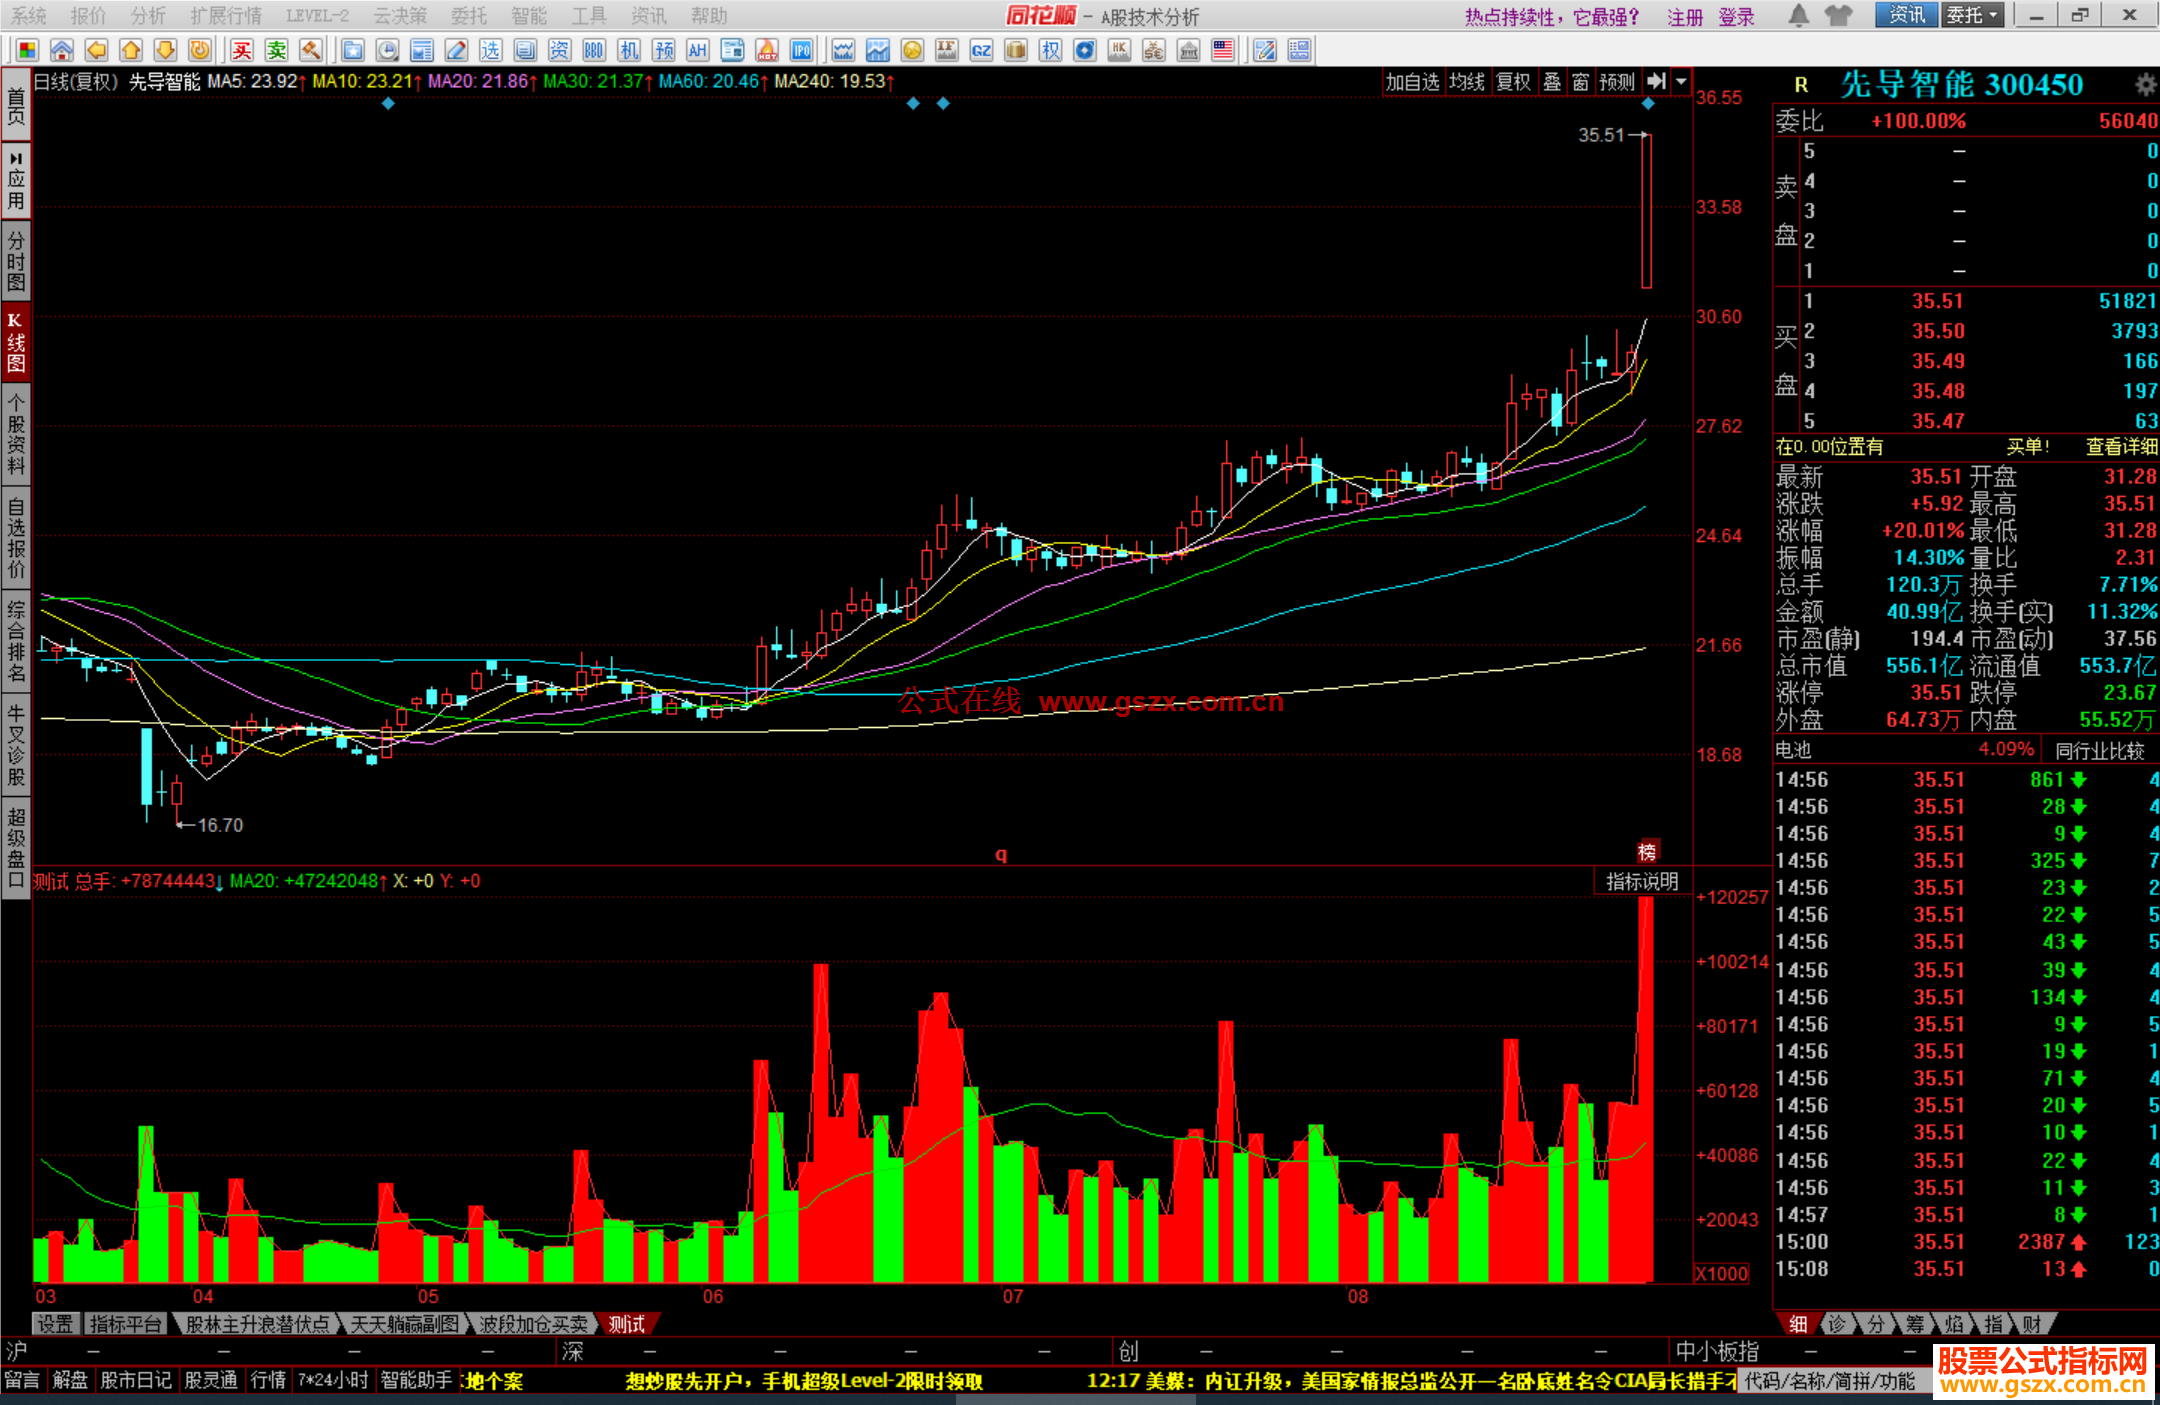Open the 分析 menu
2160x1405 pixels.
pyautogui.click(x=148, y=16)
